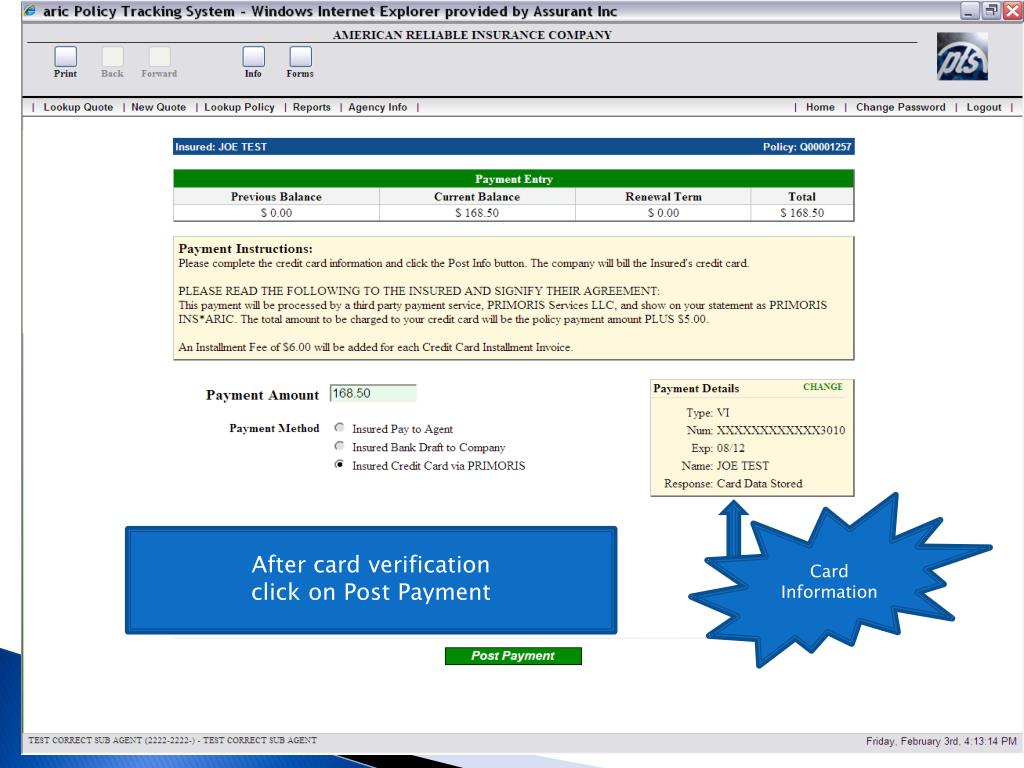Click the Insured: JOE TEST header text
This screenshot has width=1024, height=768.
221,147
